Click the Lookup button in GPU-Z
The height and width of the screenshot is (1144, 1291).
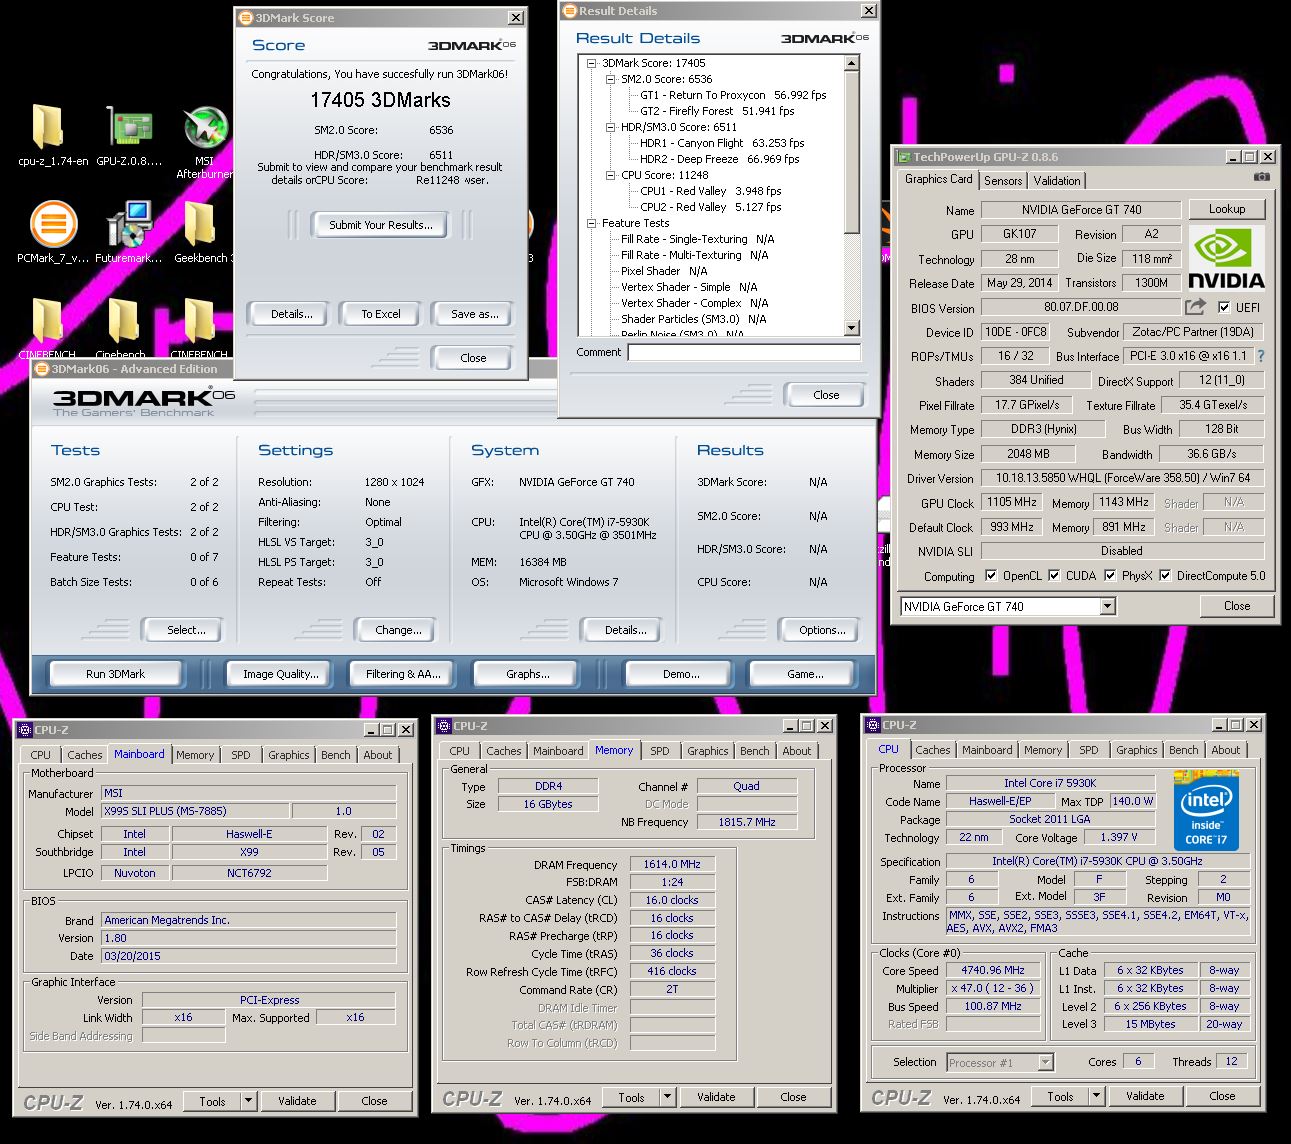click(1227, 209)
